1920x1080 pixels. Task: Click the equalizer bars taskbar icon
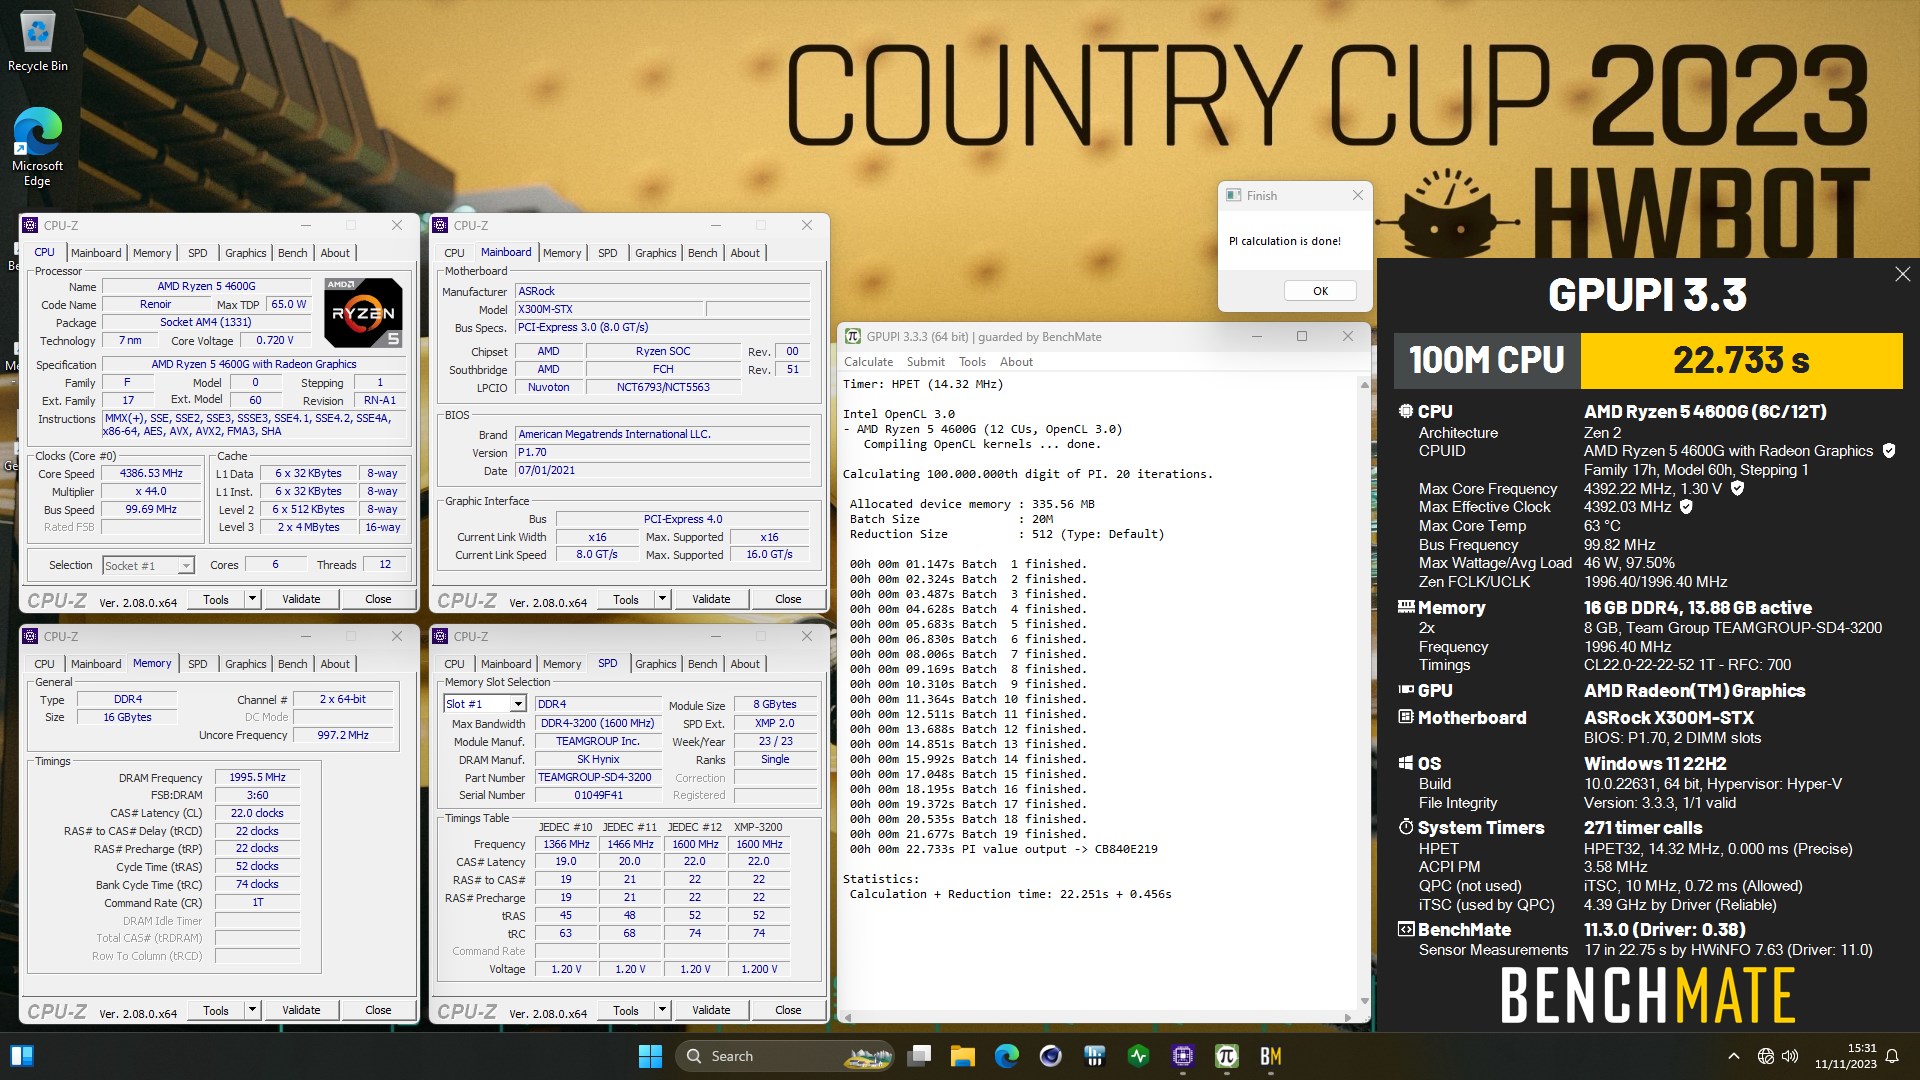tap(1094, 1056)
